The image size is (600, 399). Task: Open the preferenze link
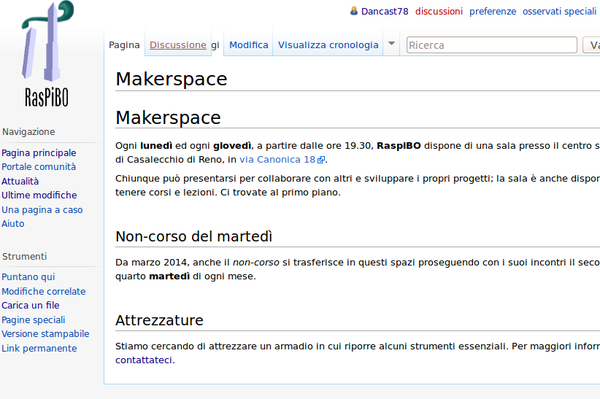(492, 12)
